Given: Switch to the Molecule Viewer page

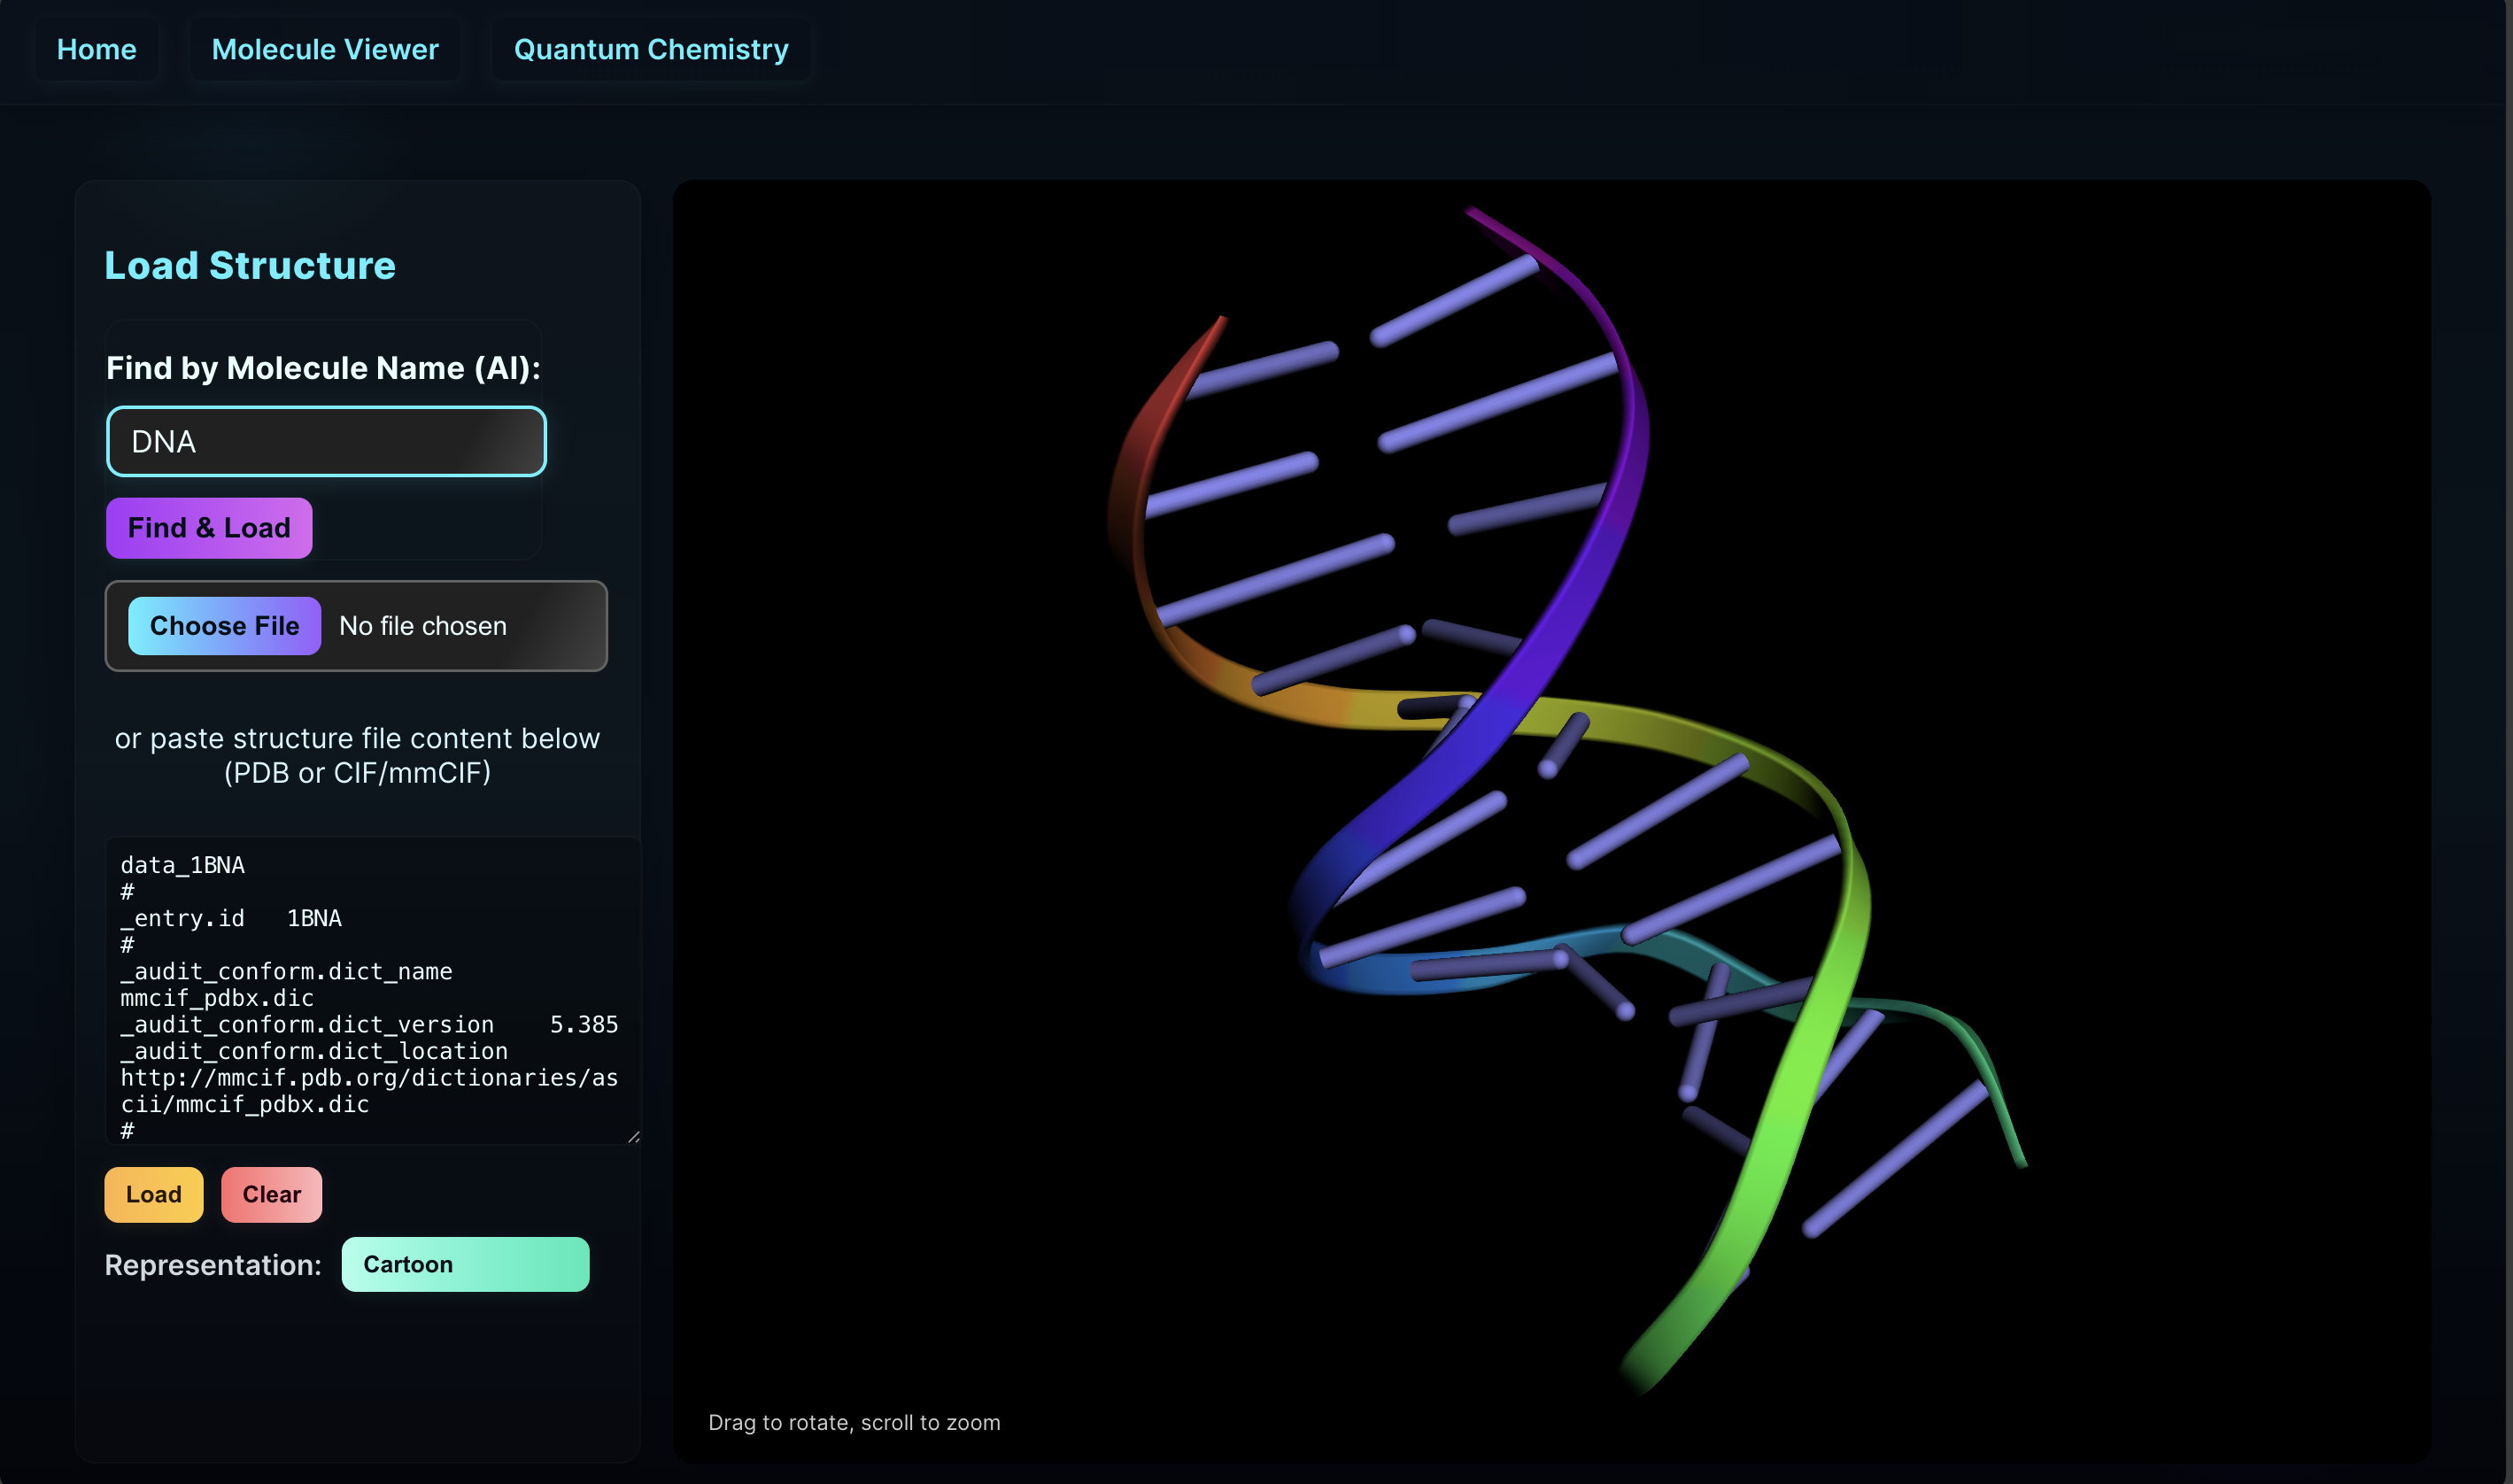Looking at the screenshot, I should (x=324, y=49).
